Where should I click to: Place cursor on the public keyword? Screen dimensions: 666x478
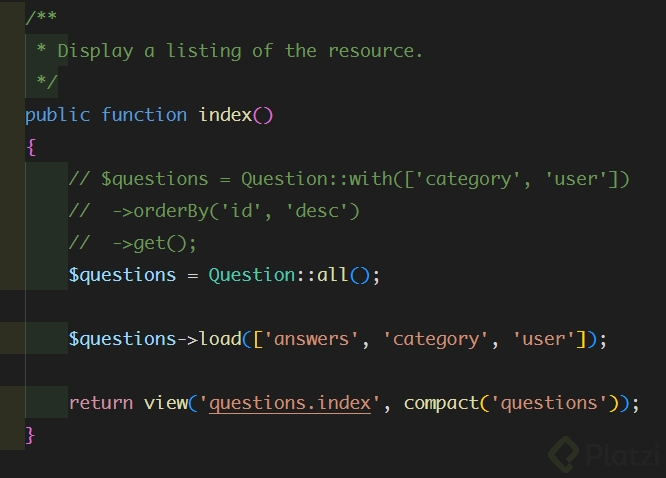click(x=57, y=114)
